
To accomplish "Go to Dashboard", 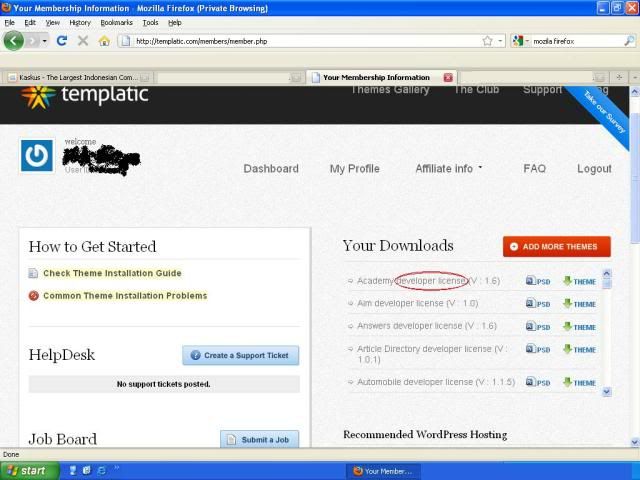I will click(271, 169).
